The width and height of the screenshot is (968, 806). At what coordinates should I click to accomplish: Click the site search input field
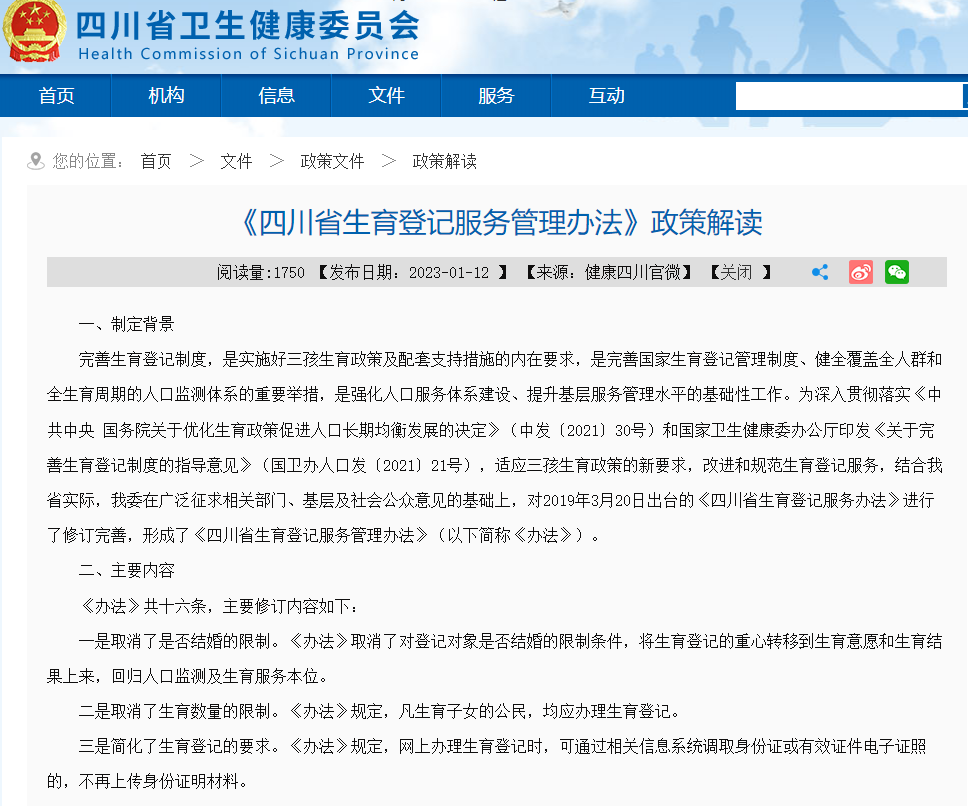tap(849, 97)
